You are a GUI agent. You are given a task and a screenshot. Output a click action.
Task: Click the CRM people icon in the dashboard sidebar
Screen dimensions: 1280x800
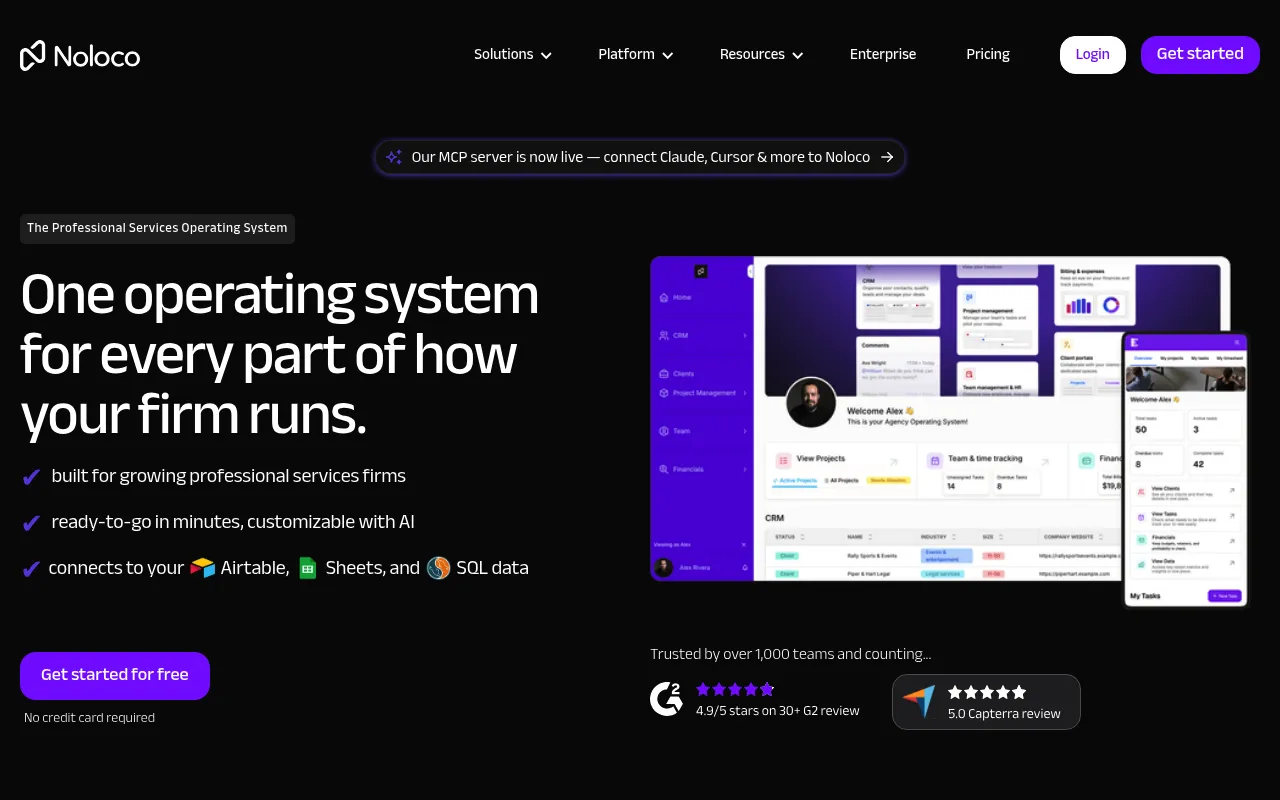coord(664,335)
